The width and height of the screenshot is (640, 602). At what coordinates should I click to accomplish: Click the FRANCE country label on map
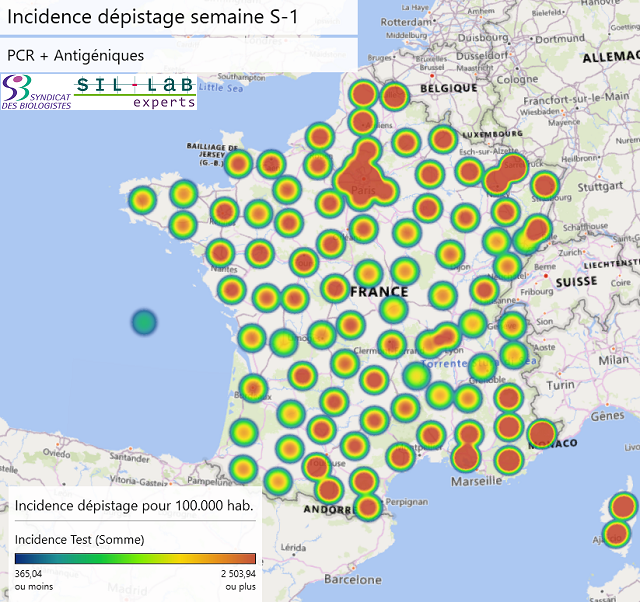pos(379,292)
